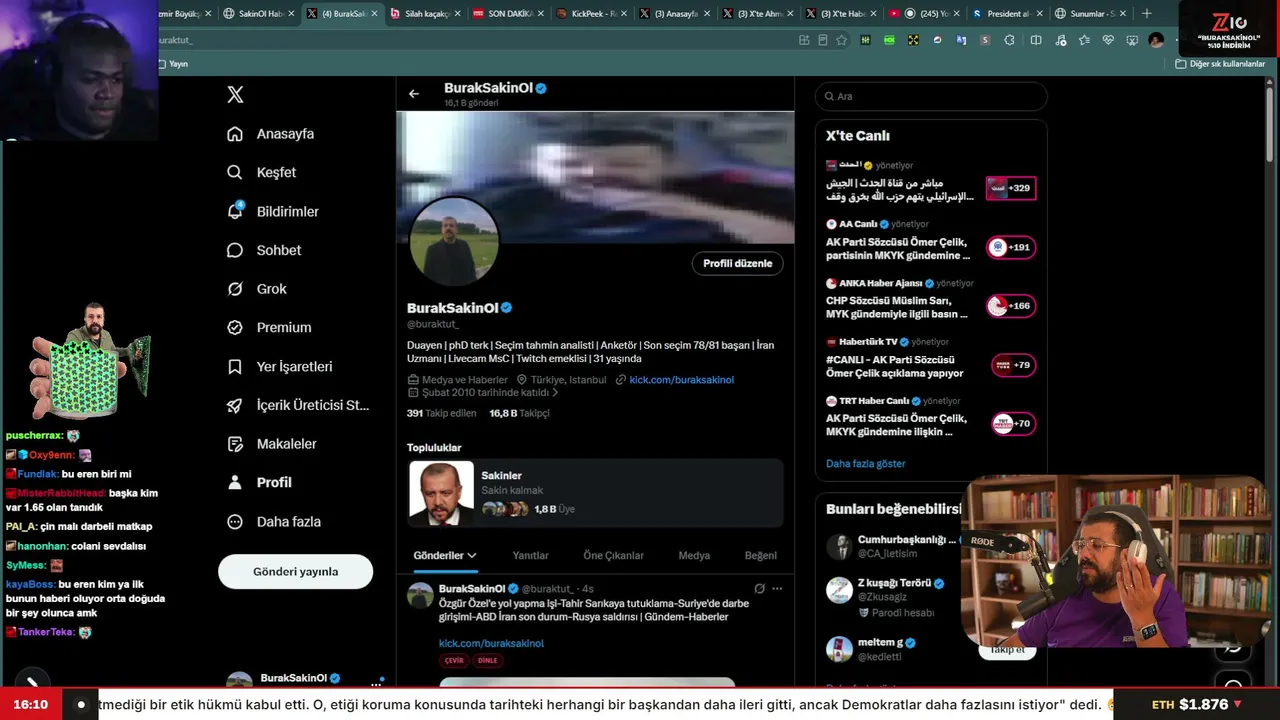The height and width of the screenshot is (720, 1280).
Task: Go to Profil in the sidebar
Action: pyautogui.click(x=259, y=482)
